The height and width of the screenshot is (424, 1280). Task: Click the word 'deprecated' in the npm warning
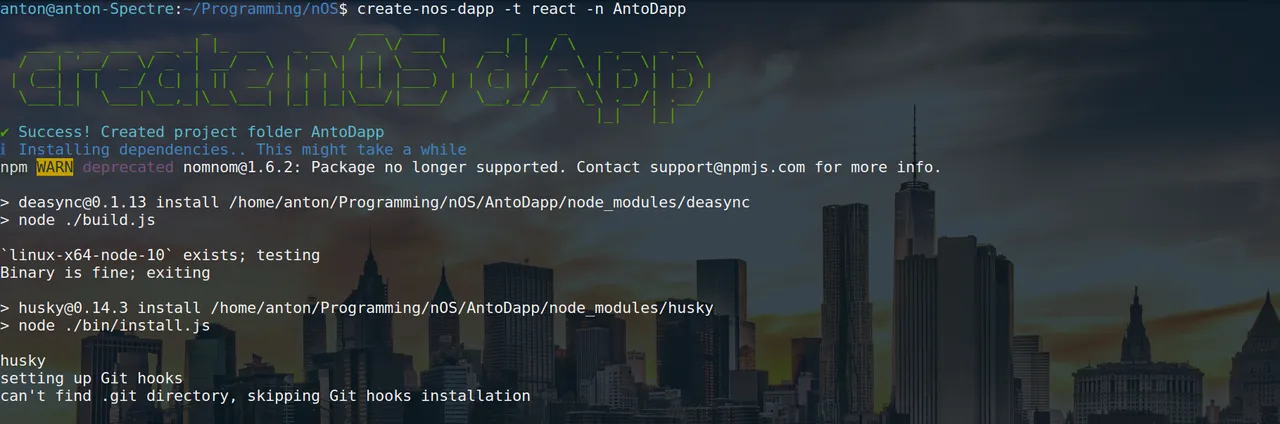[128, 167]
